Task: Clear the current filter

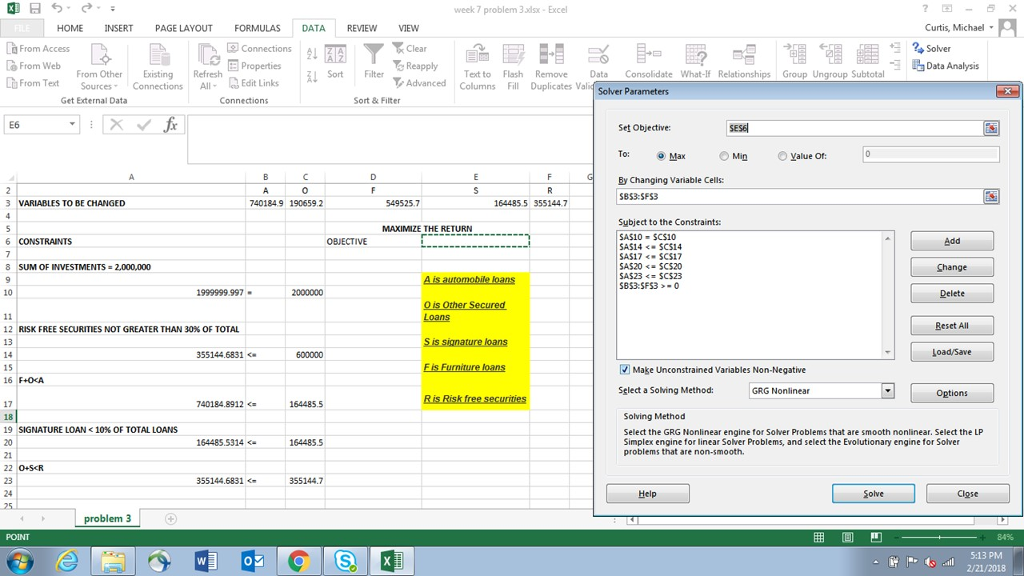Action: (x=409, y=48)
